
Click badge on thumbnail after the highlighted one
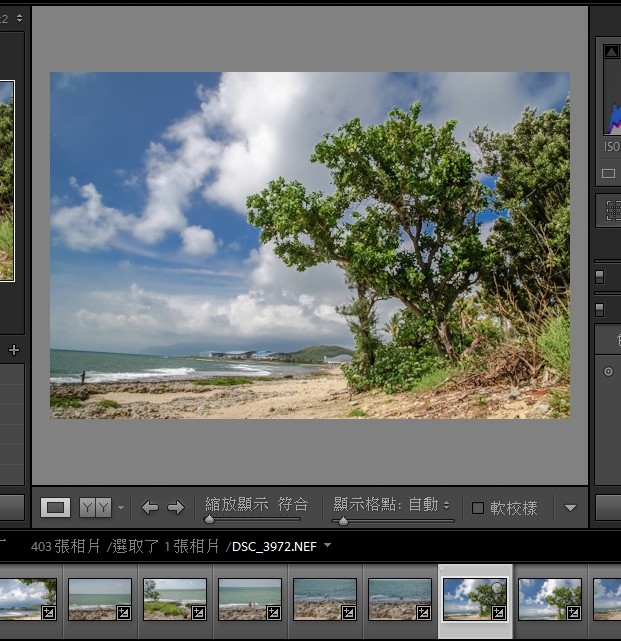click(x=573, y=613)
